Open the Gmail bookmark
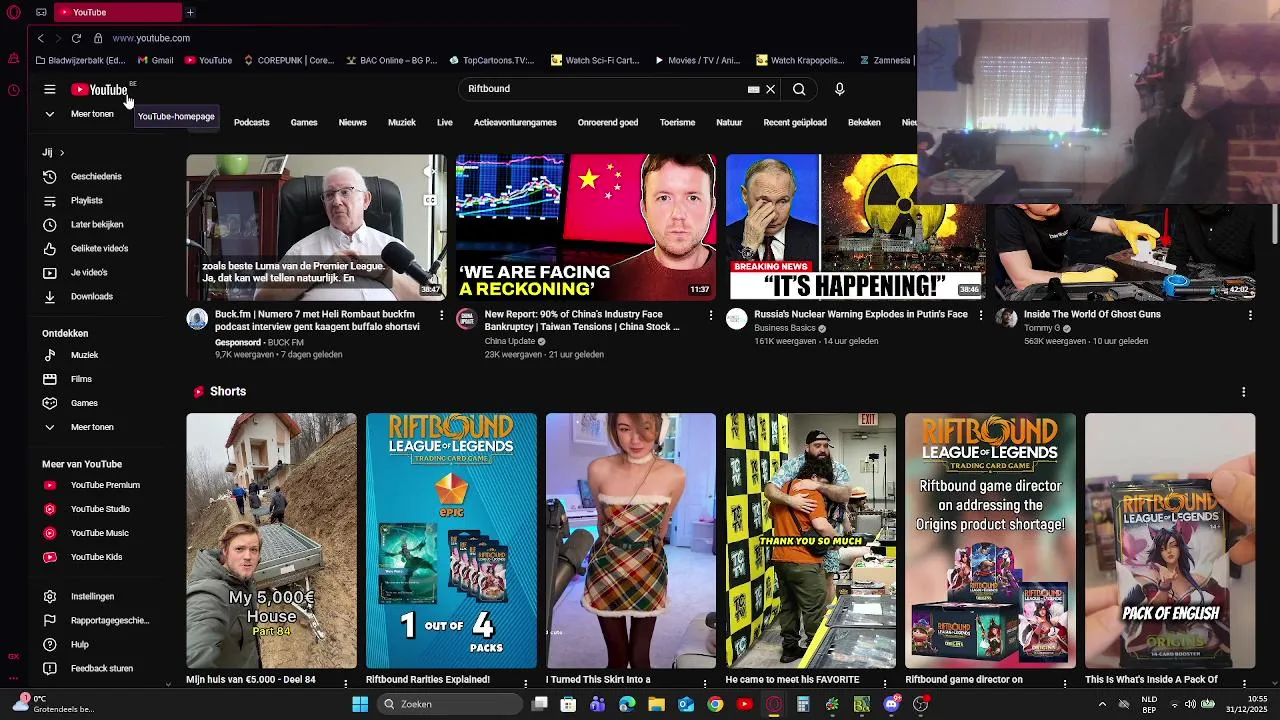The width and height of the screenshot is (1280, 720). pyautogui.click(x=155, y=60)
